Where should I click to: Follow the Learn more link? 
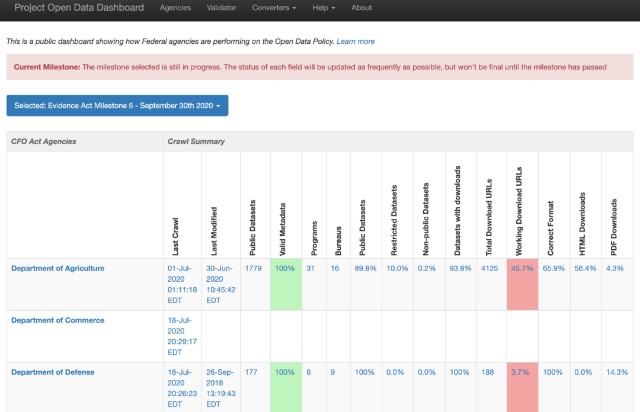pyautogui.click(x=356, y=41)
